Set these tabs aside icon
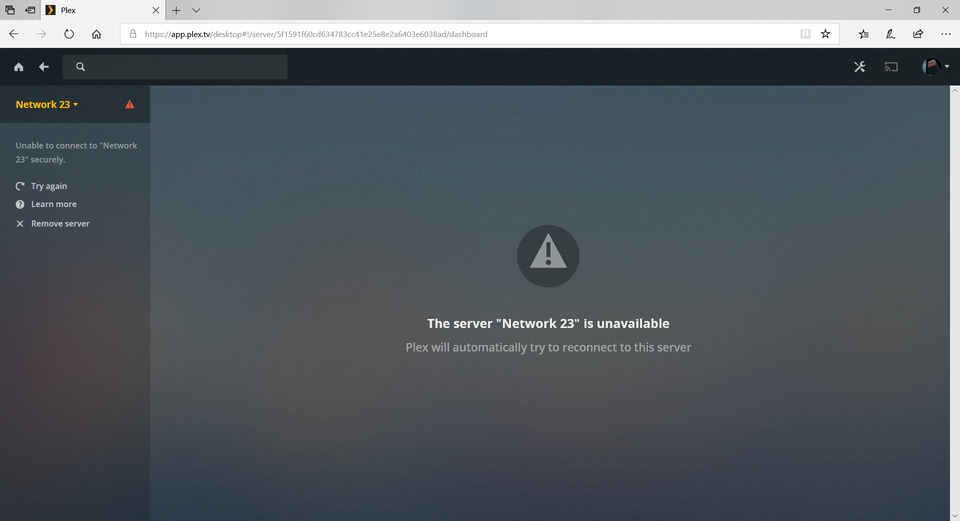Screen dimensions: 960x521 coord(29,10)
